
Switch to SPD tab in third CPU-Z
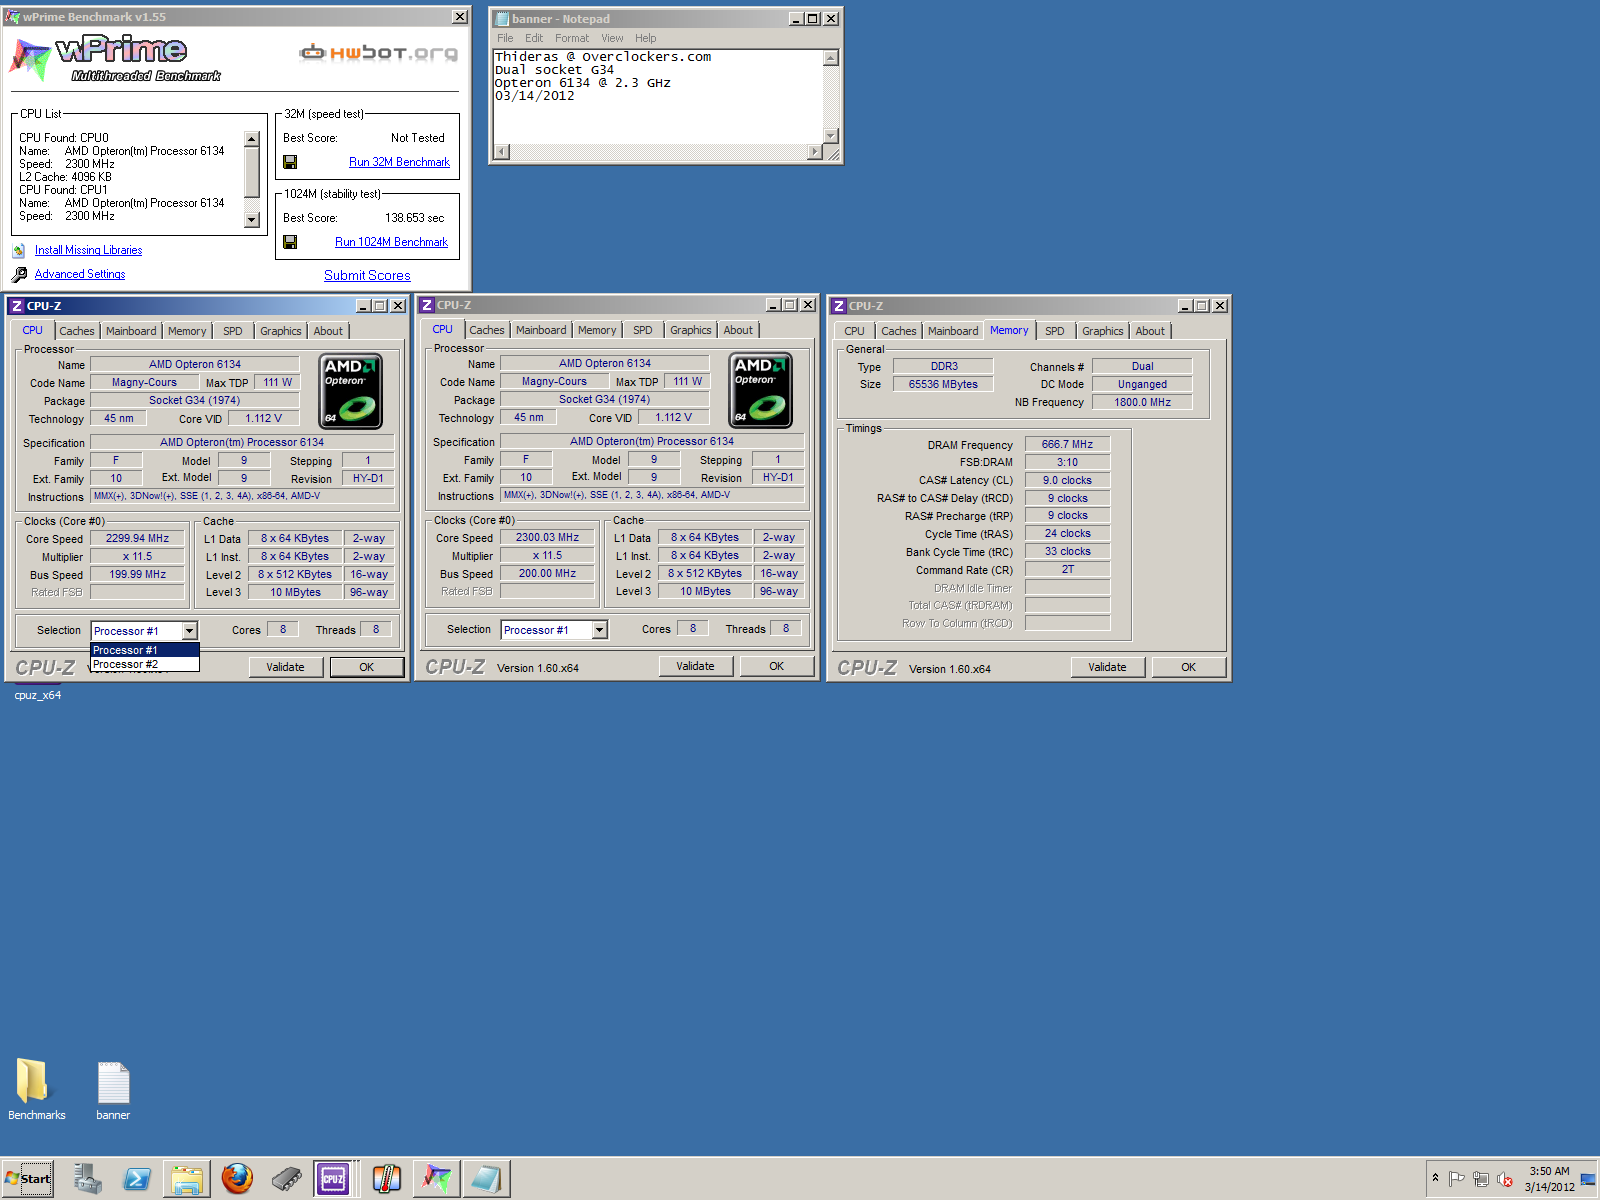(1055, 331)
